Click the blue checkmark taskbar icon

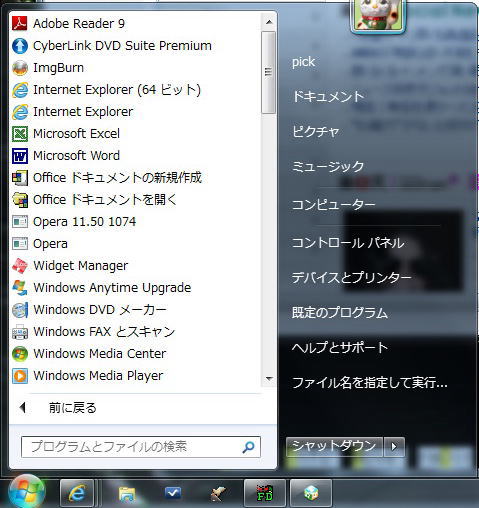tap(173, 493)
